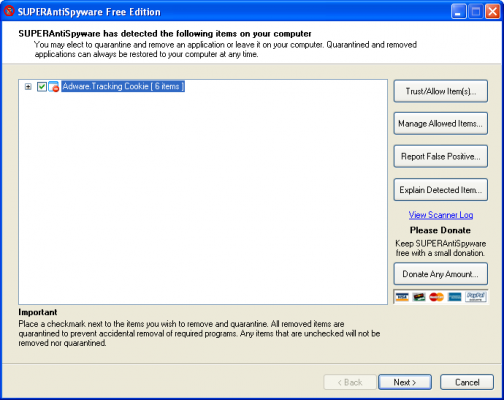Open Manage Allowed Items
This screenshot has height=400, width=504.
[441, 124]
